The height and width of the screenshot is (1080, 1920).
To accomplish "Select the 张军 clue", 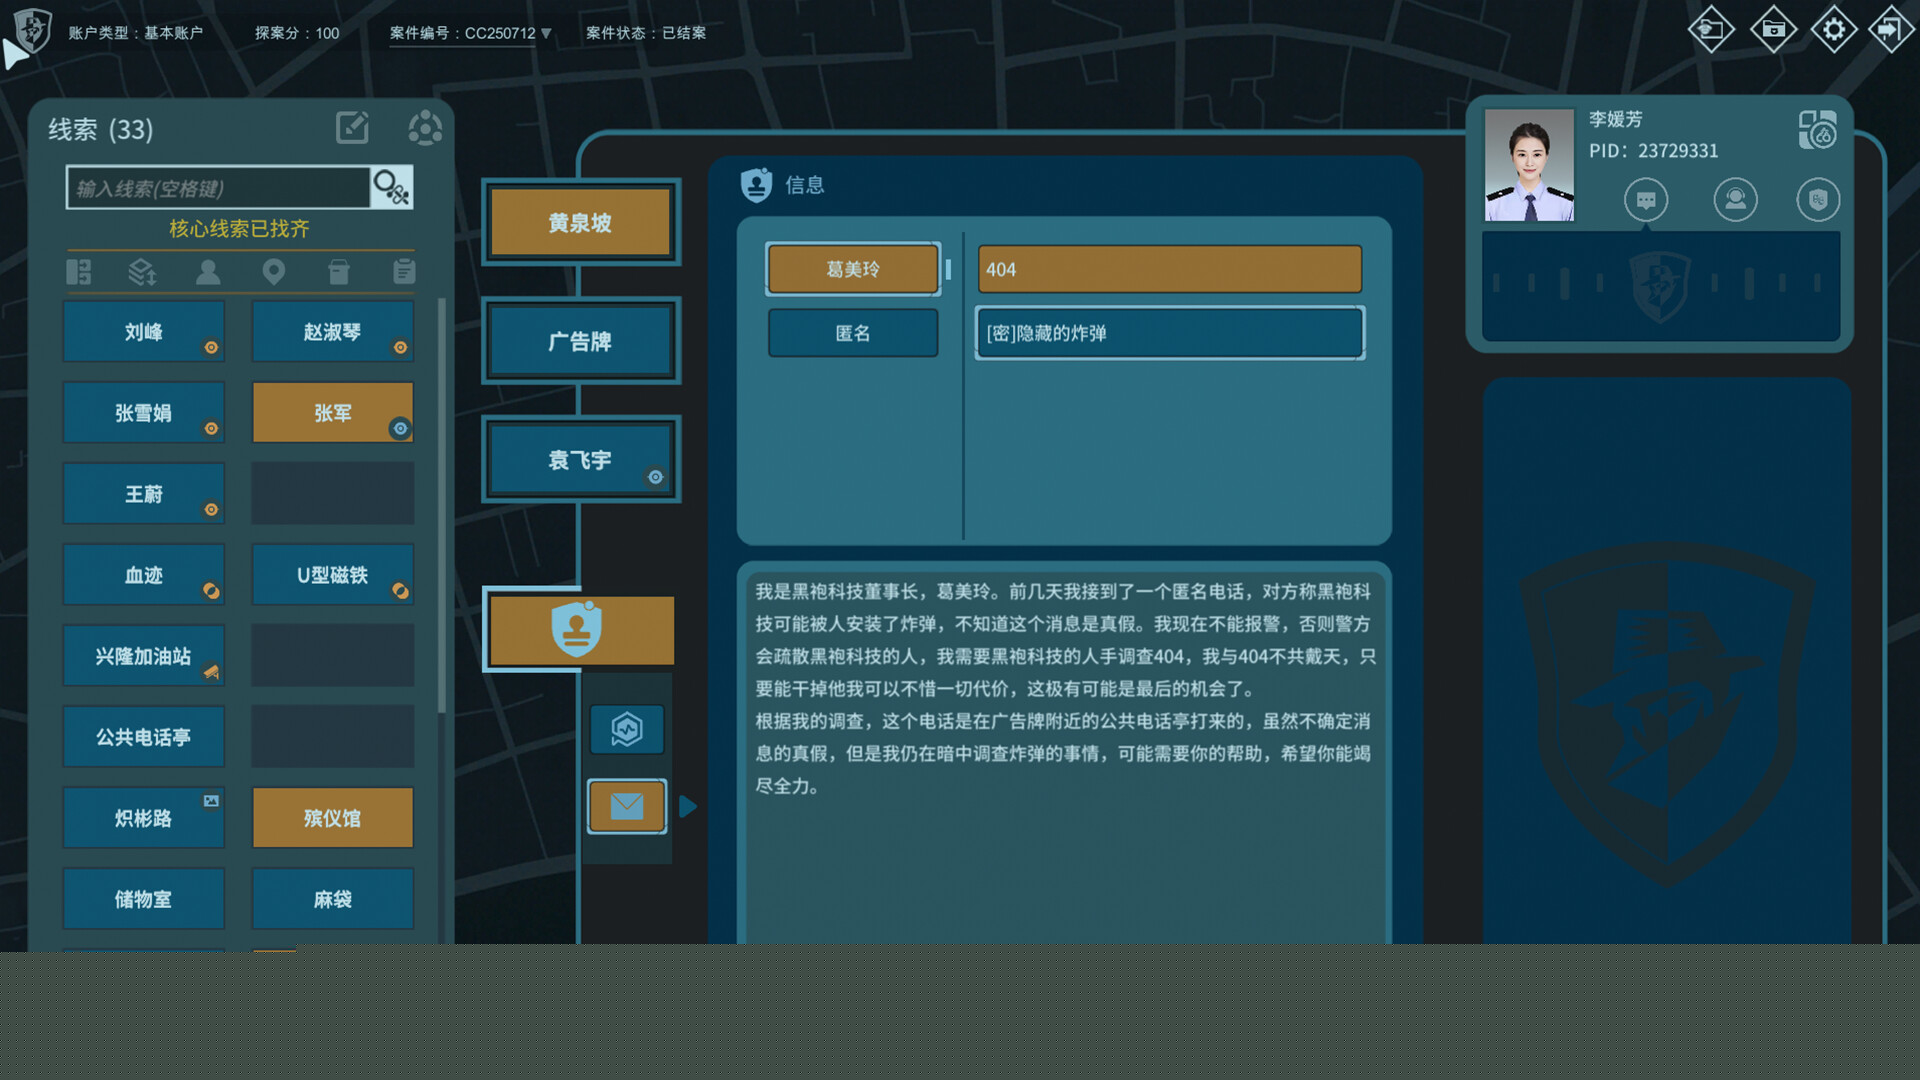I will [x=332, y=413].
